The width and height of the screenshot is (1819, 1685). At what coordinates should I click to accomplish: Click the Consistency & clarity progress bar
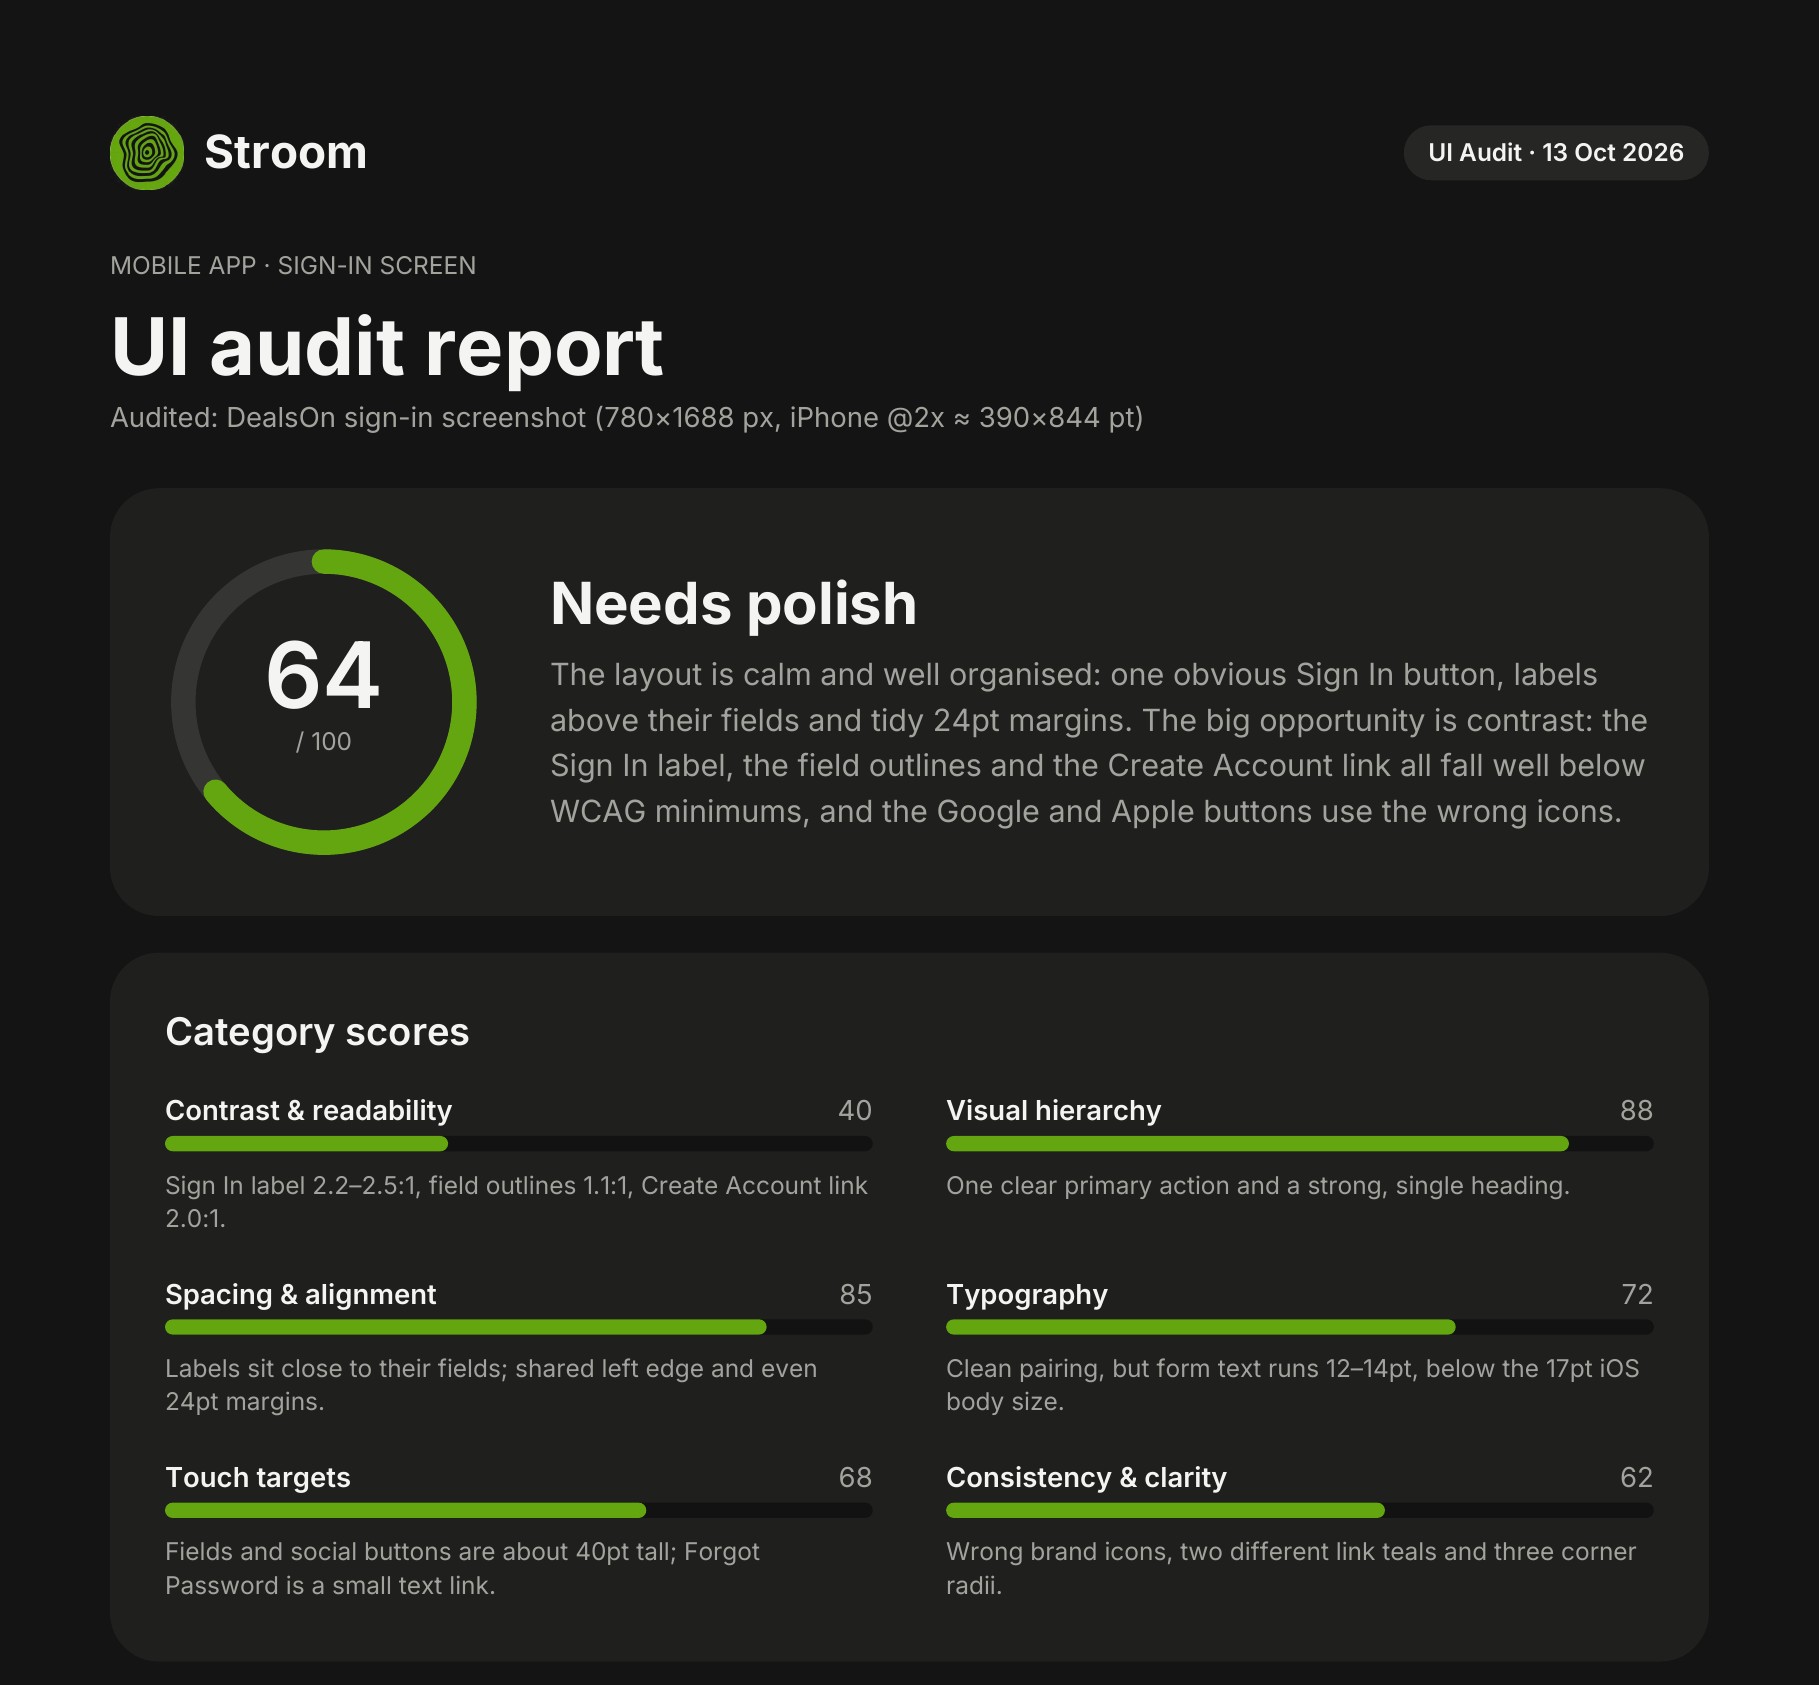point(1300,1511)
